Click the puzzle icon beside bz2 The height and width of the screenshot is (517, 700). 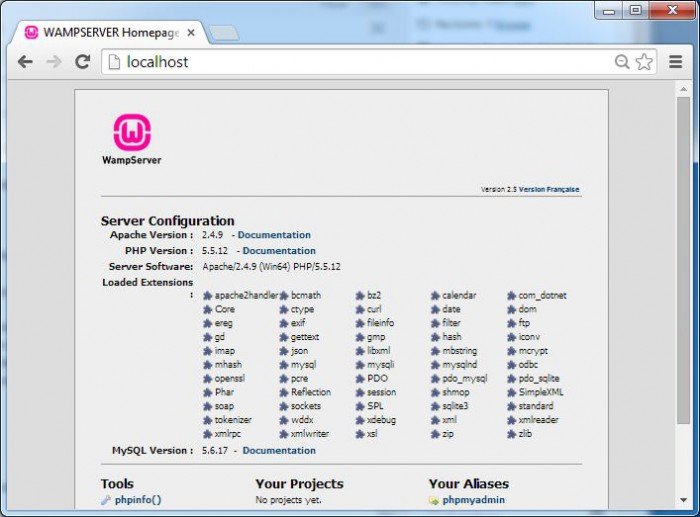[x=360, y=296]
